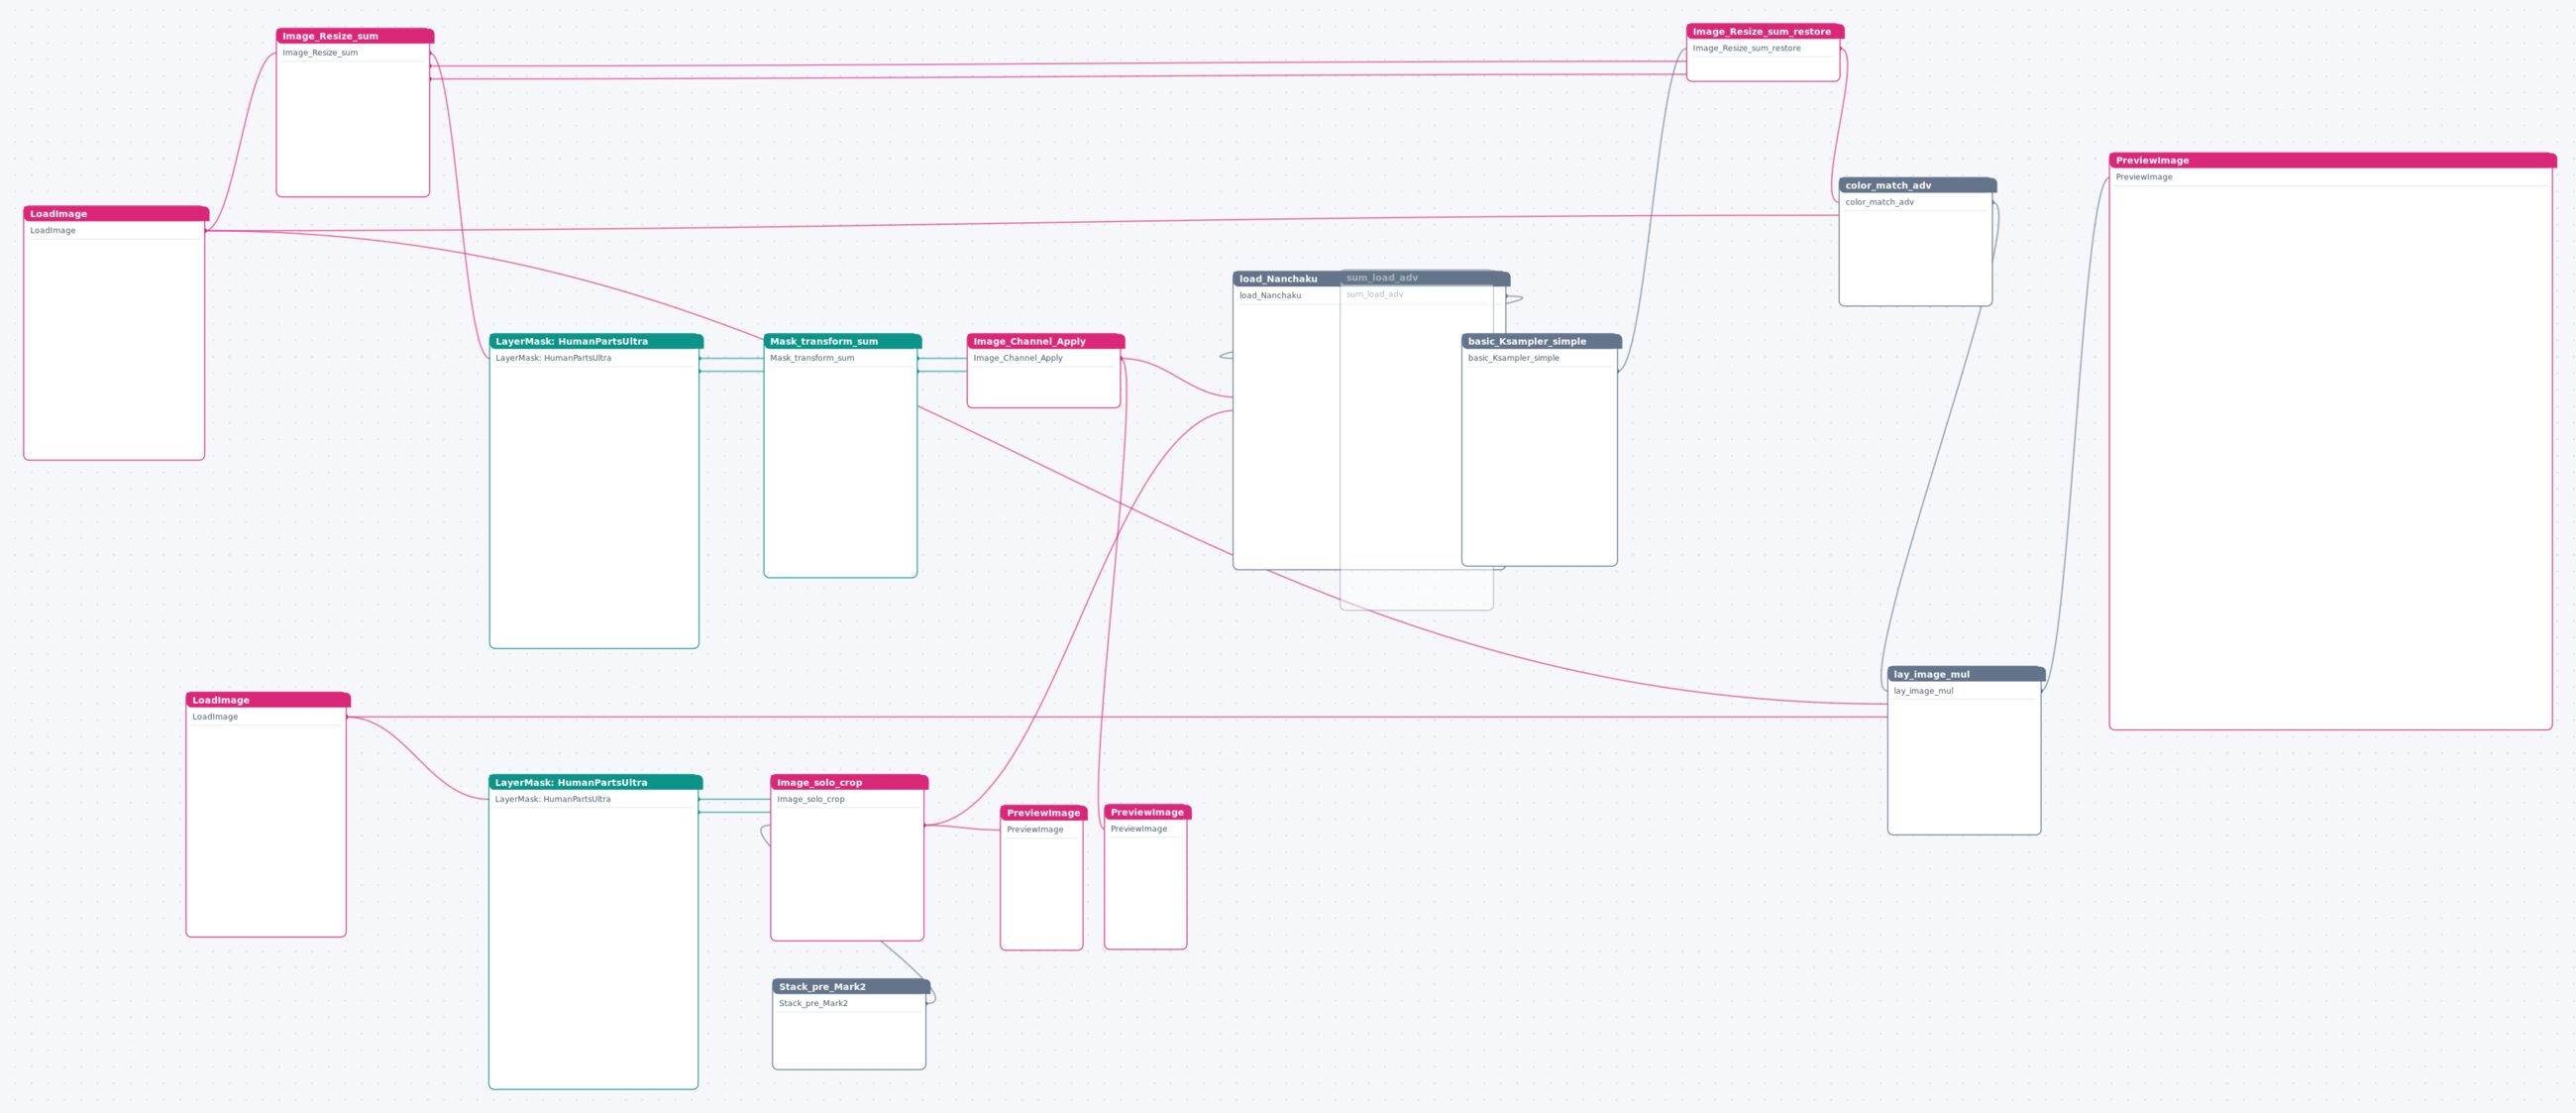Click the Mask_transform_sum node title bar
This screenshot has width=2576, height=1113.
(842, 341)
